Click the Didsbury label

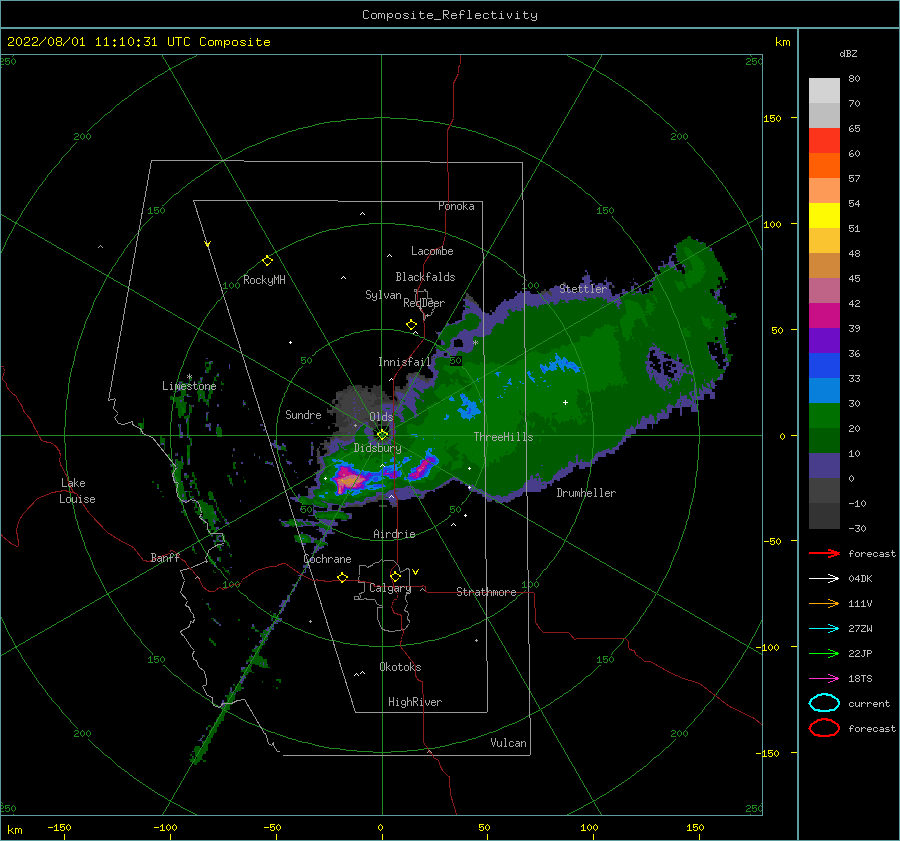click(378, 448)
